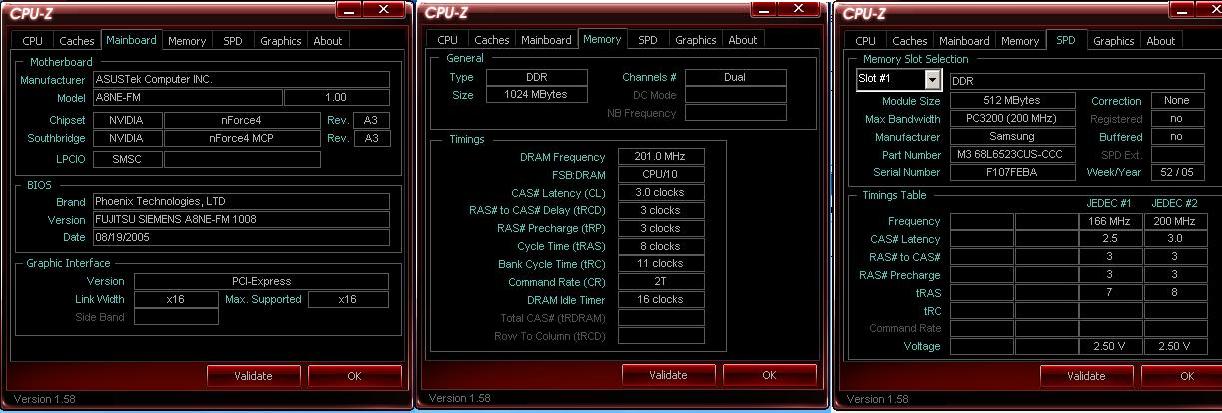Viewport: 1222px width, 413px height.
Task: Open Mainboard tab in SPD window
Action: coord(964,41)
